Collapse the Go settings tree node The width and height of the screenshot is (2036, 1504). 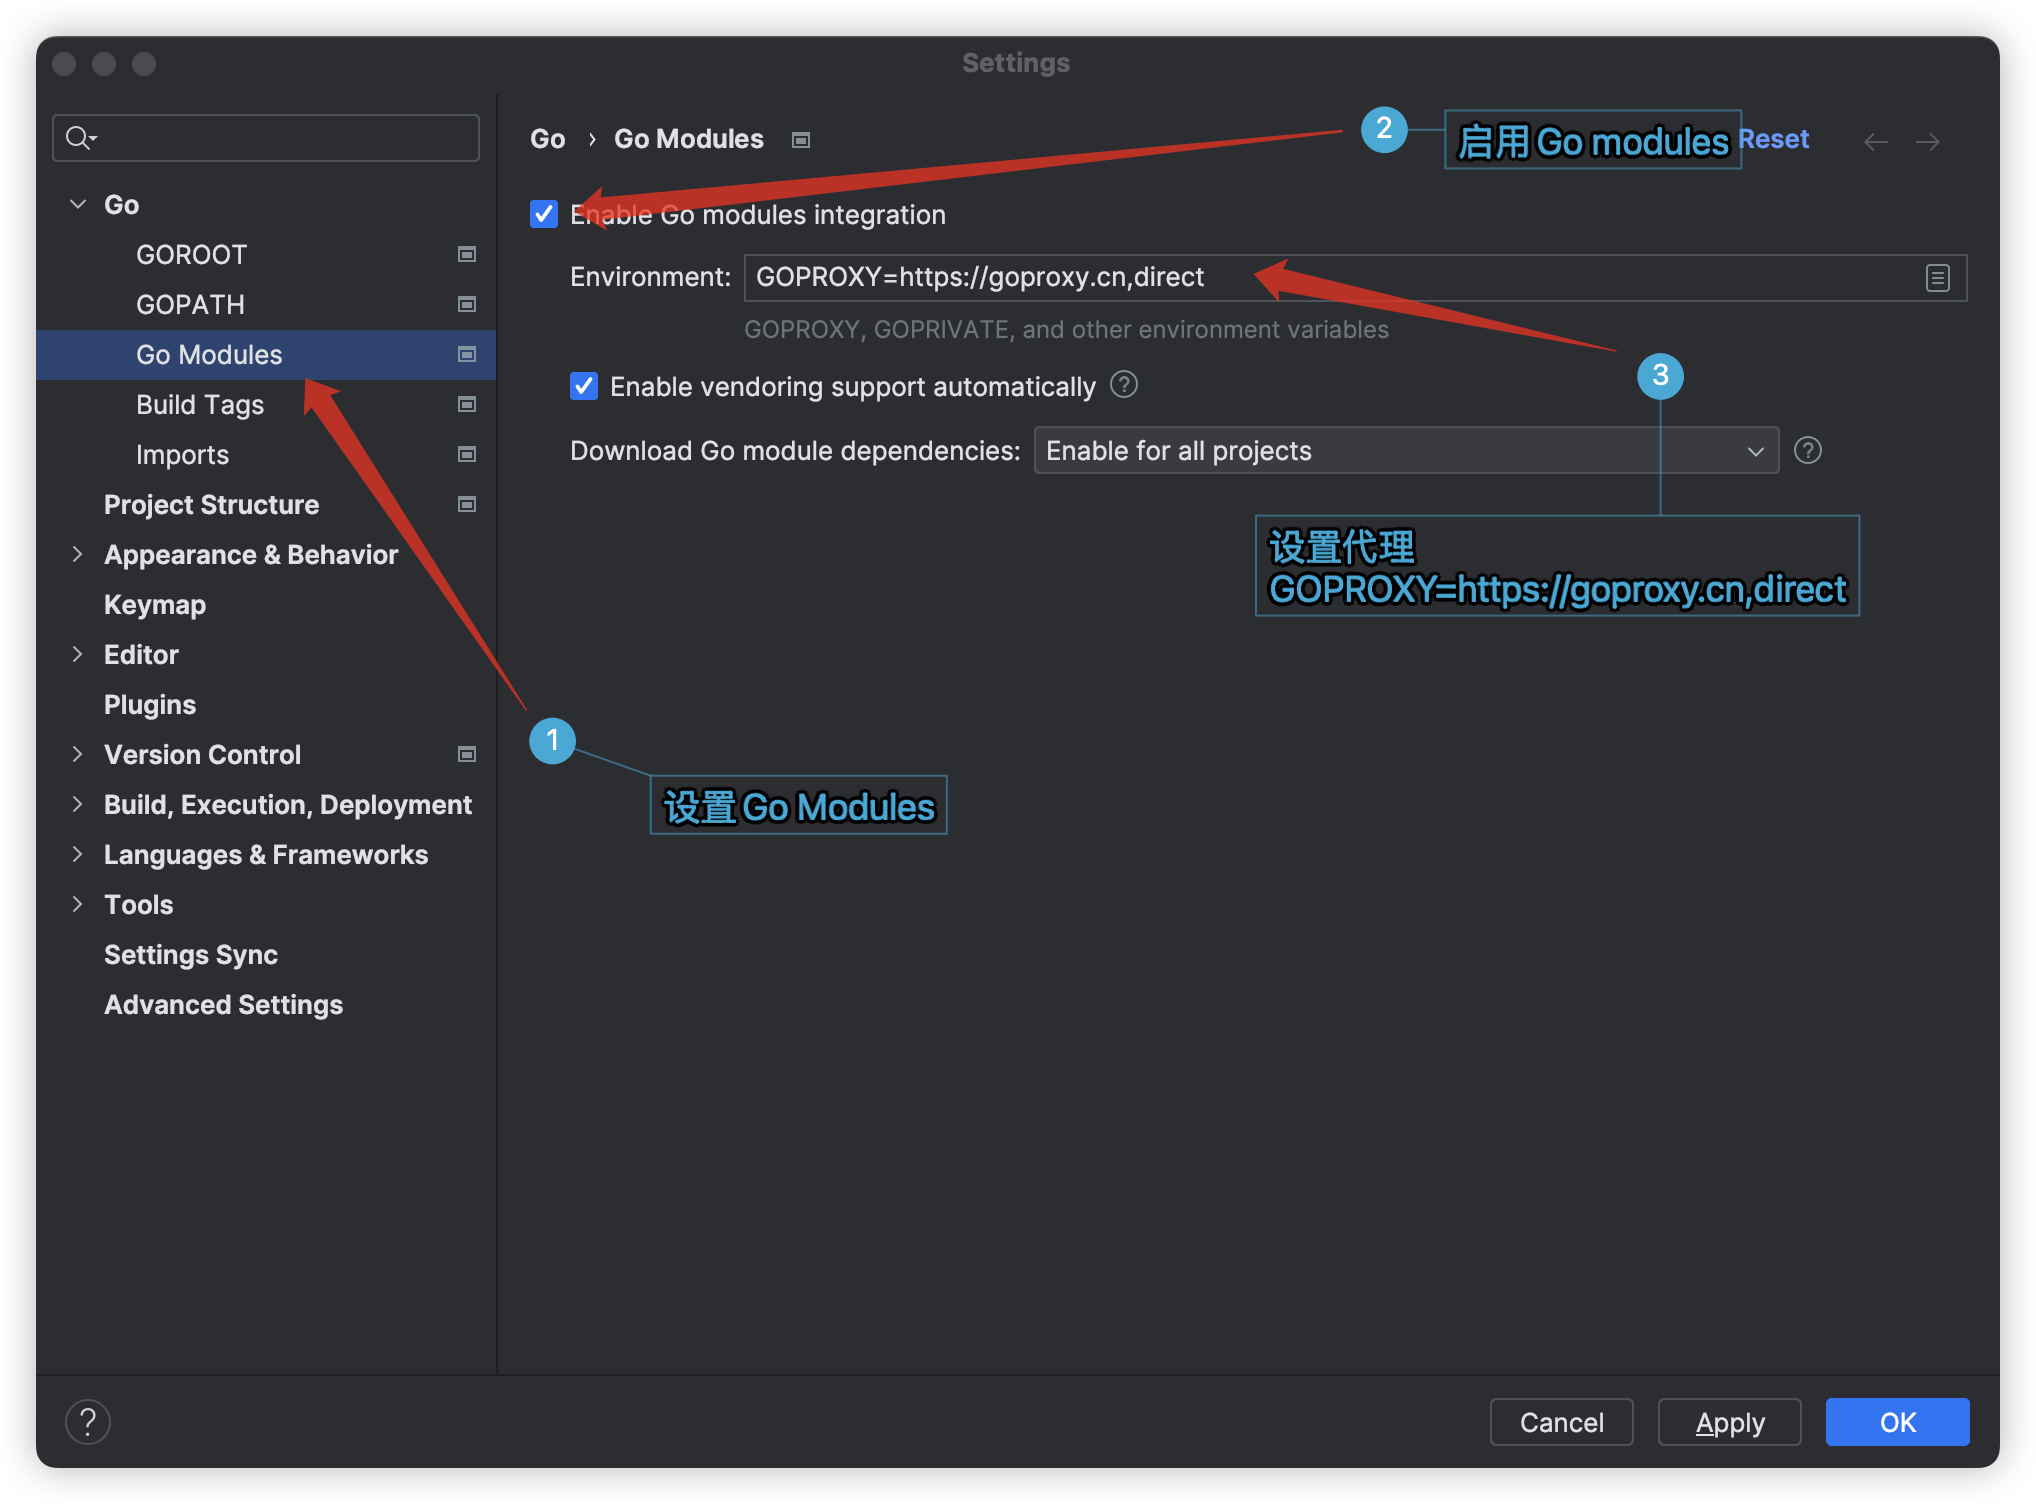78,204
